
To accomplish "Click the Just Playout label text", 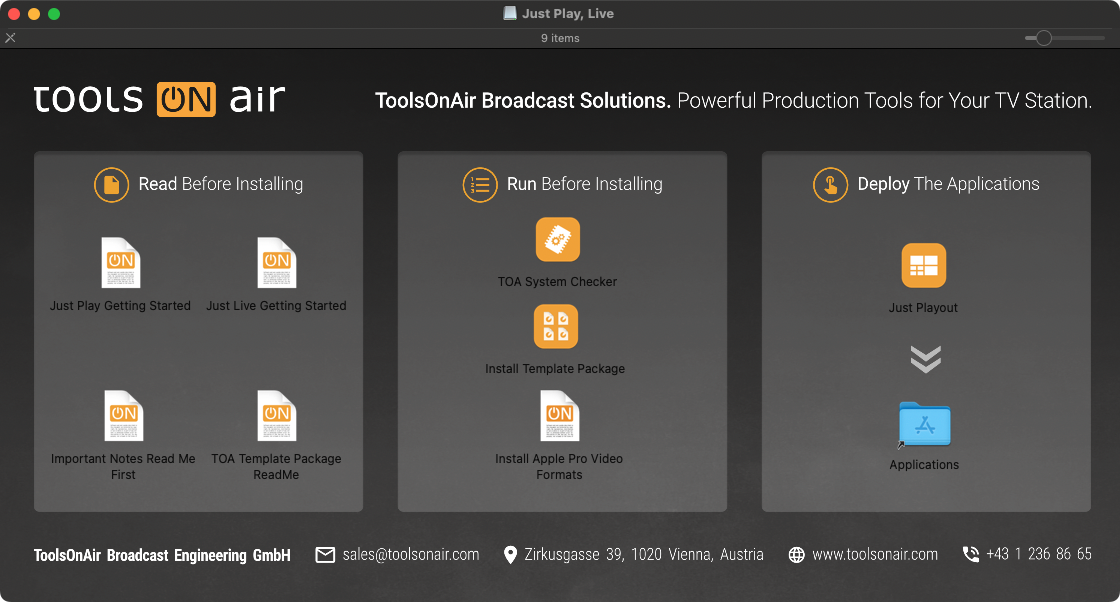I will 923,308.
